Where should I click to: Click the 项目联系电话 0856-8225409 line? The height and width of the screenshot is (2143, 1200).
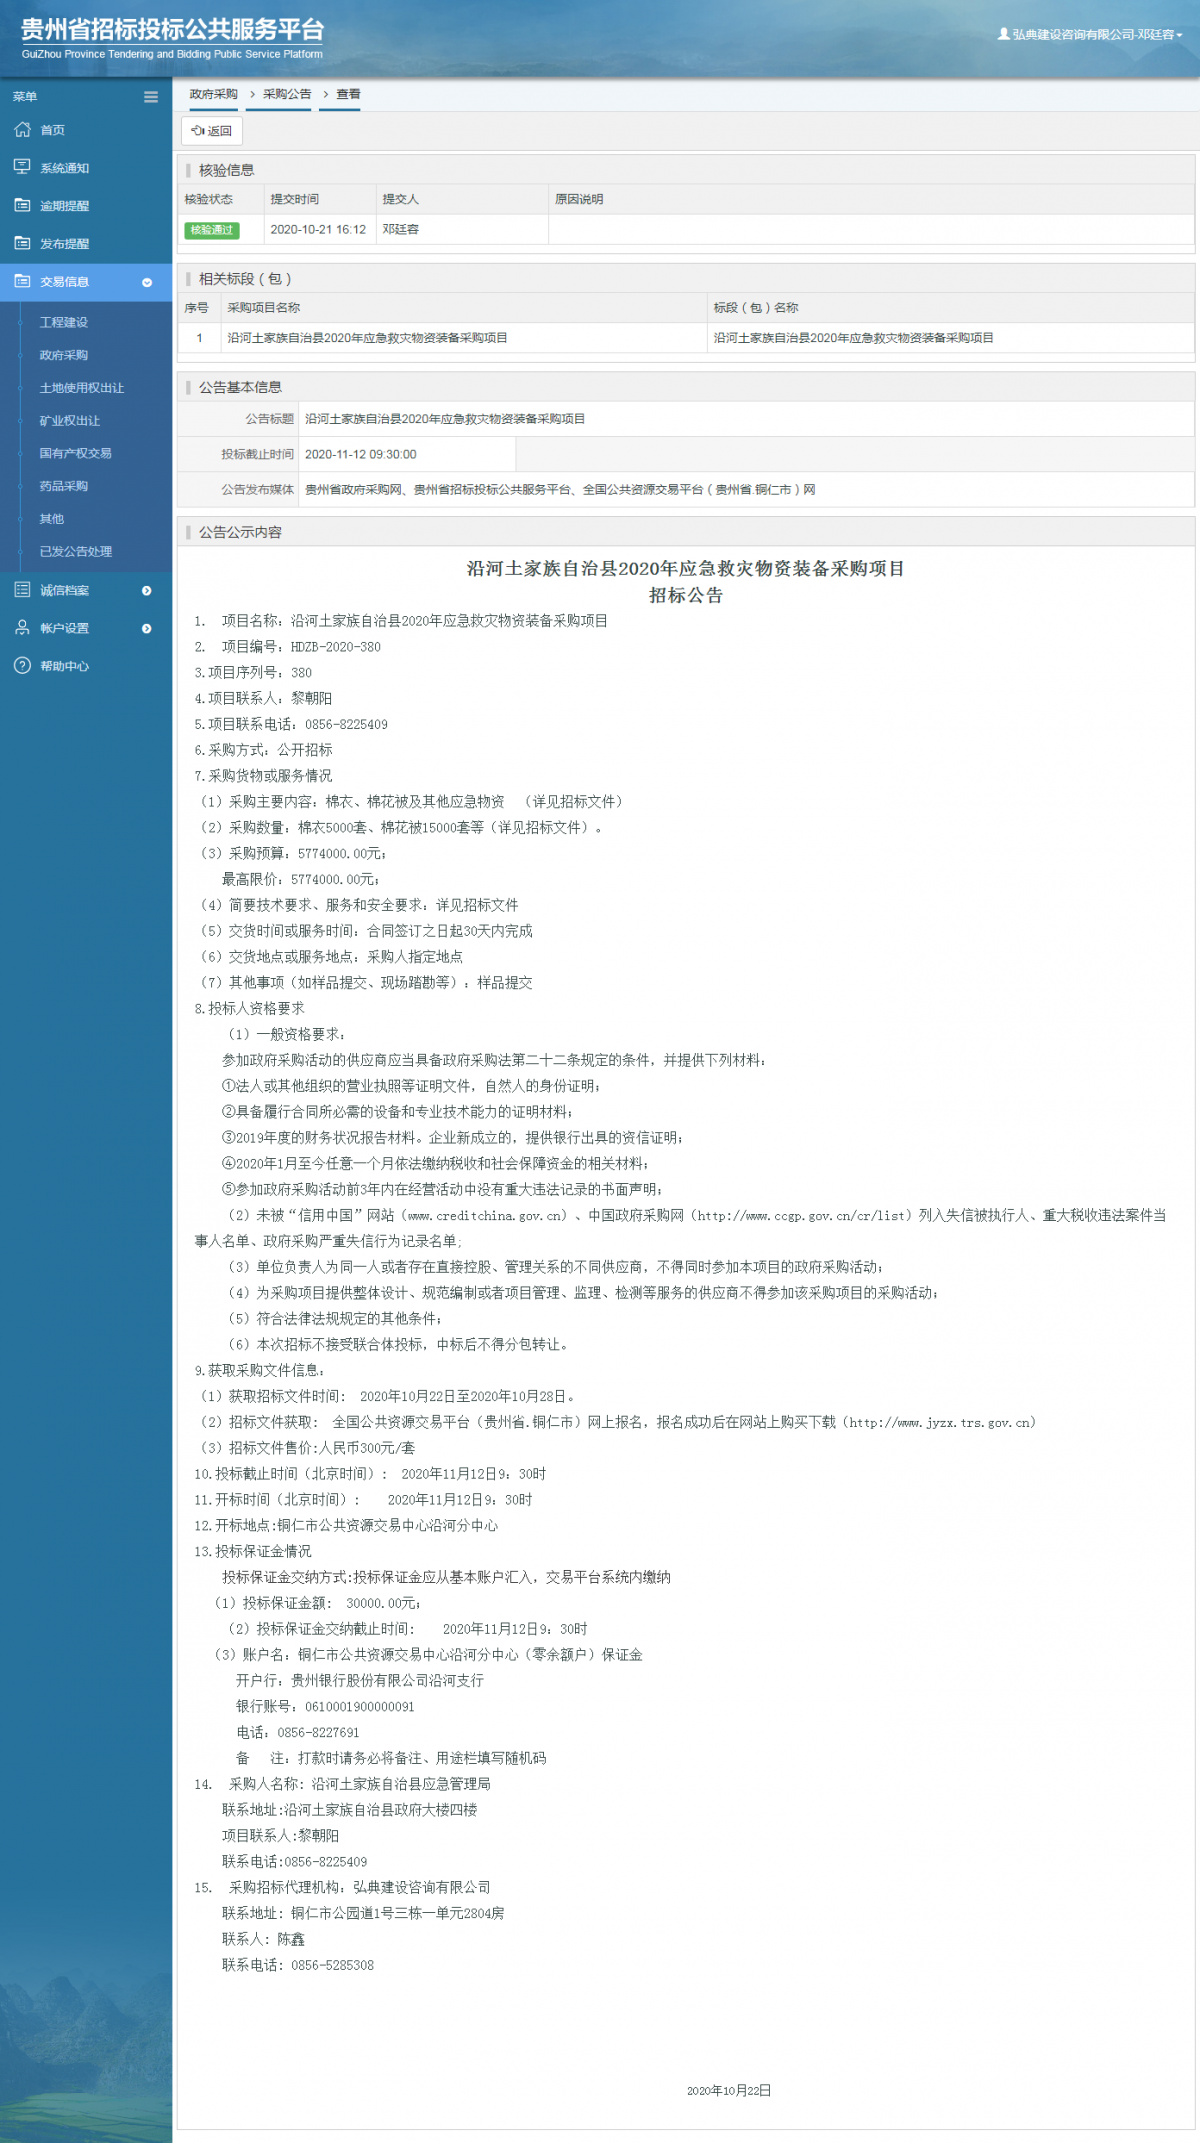point(291,724)
